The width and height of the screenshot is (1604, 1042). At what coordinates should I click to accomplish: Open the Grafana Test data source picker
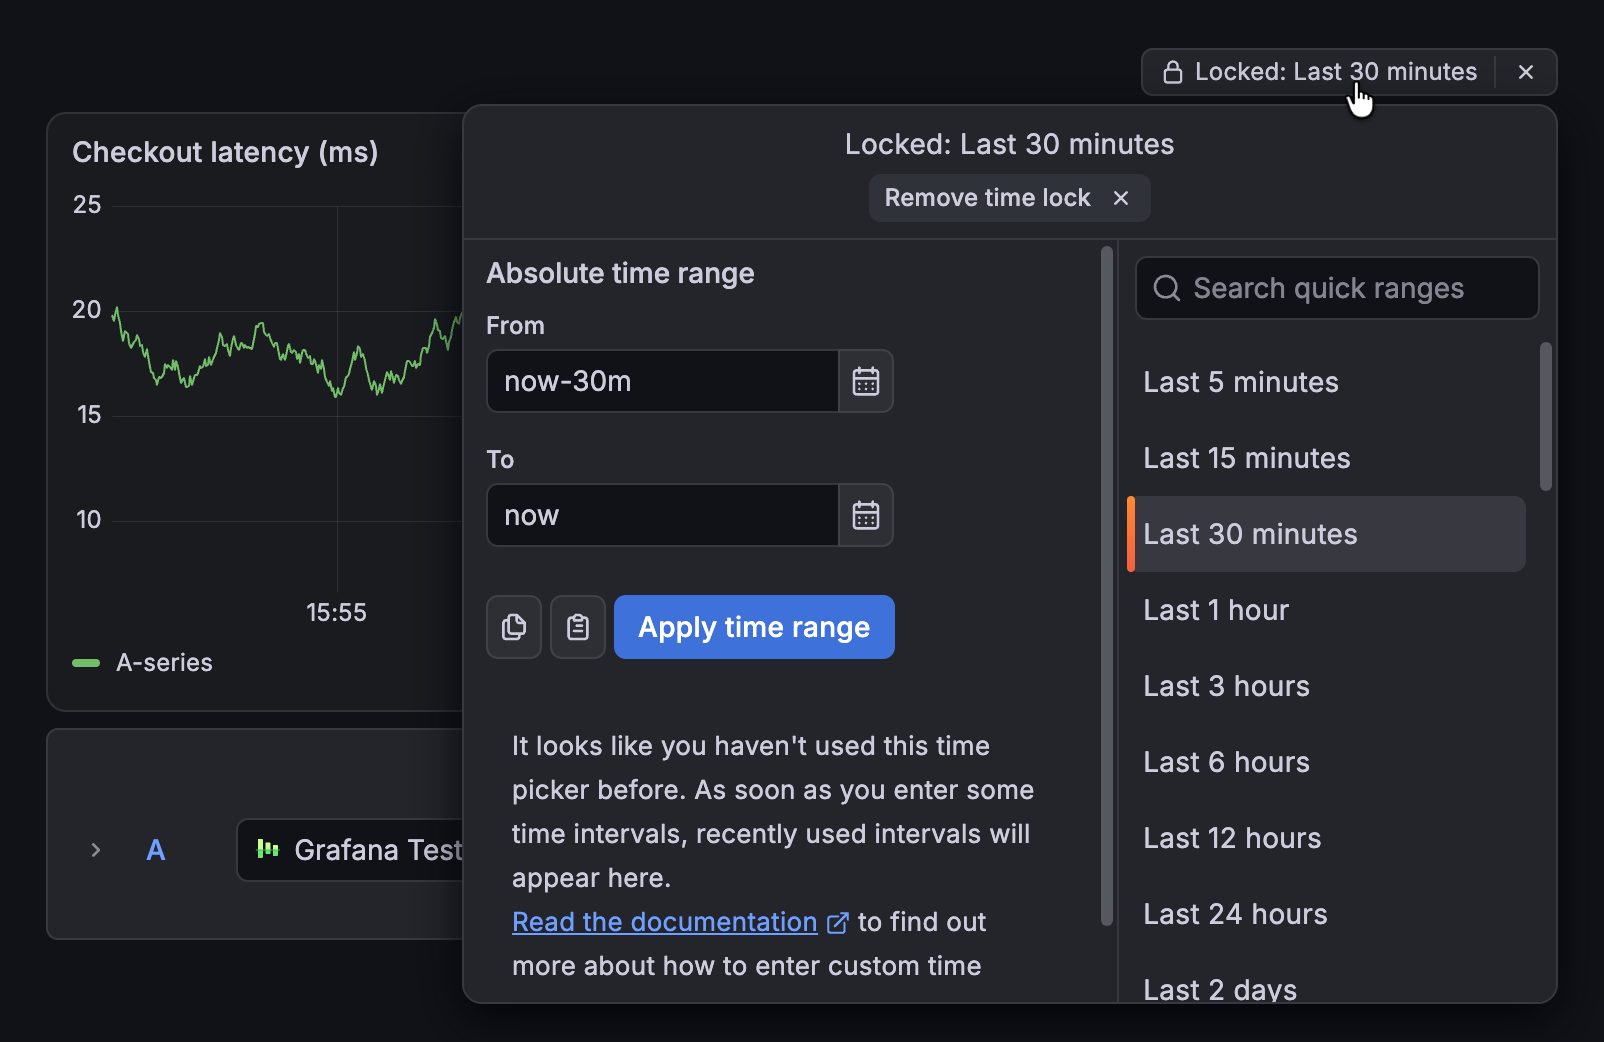click(350, 850)
